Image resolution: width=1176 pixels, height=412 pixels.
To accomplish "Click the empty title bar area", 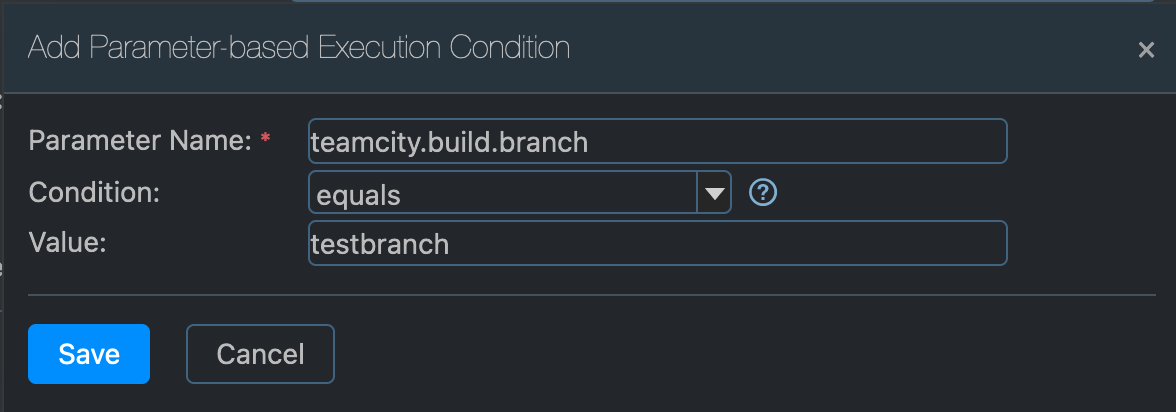I will (x=850, y=48).
